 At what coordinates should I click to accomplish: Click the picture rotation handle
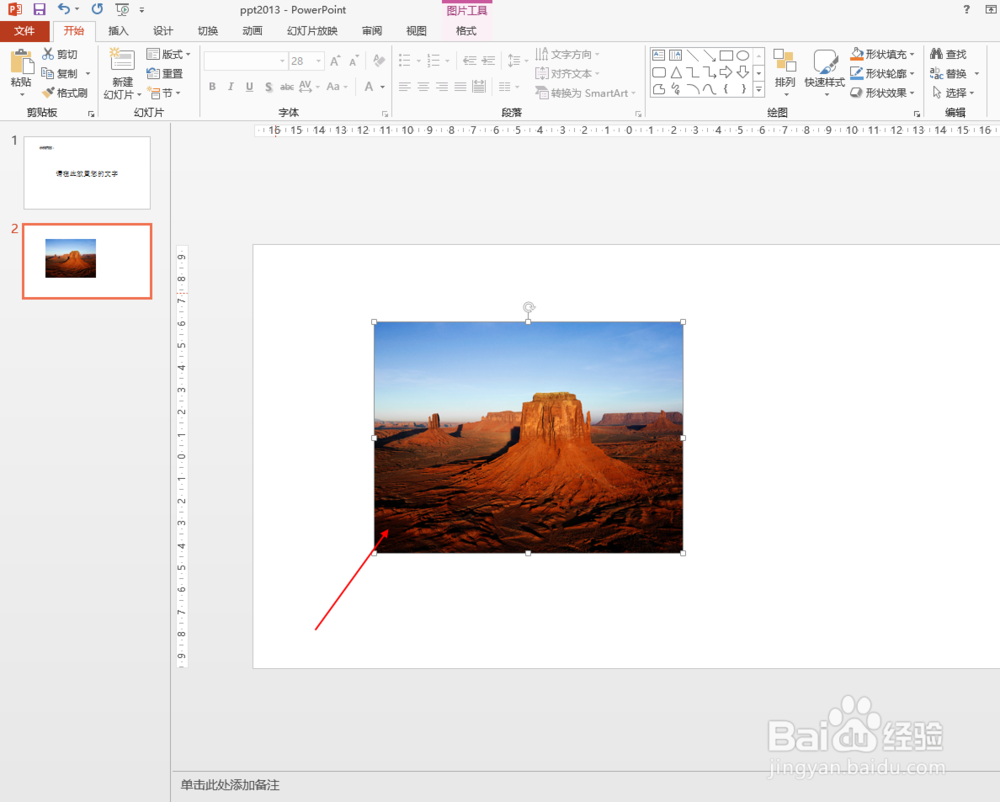[x=528, y=307]
